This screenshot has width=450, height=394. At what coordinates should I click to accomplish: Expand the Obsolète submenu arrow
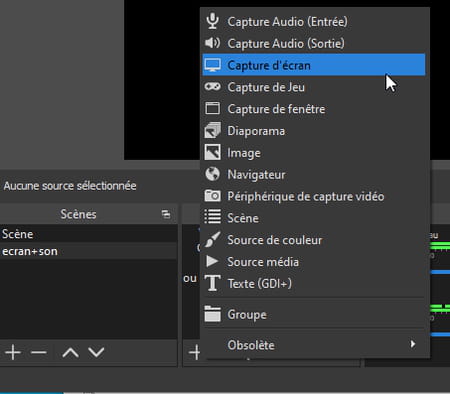413,344
